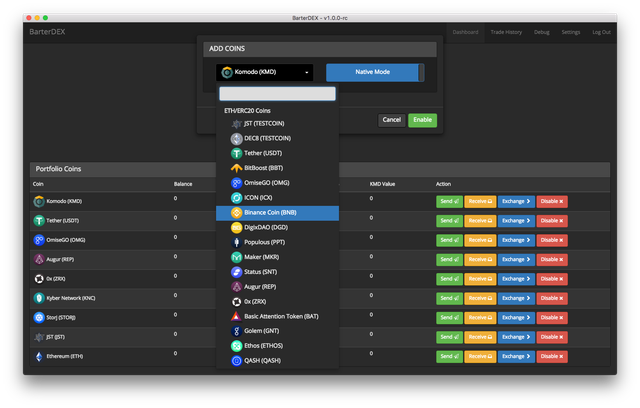Select DigixDAO (DGD) from dropdown

point(278,227)
